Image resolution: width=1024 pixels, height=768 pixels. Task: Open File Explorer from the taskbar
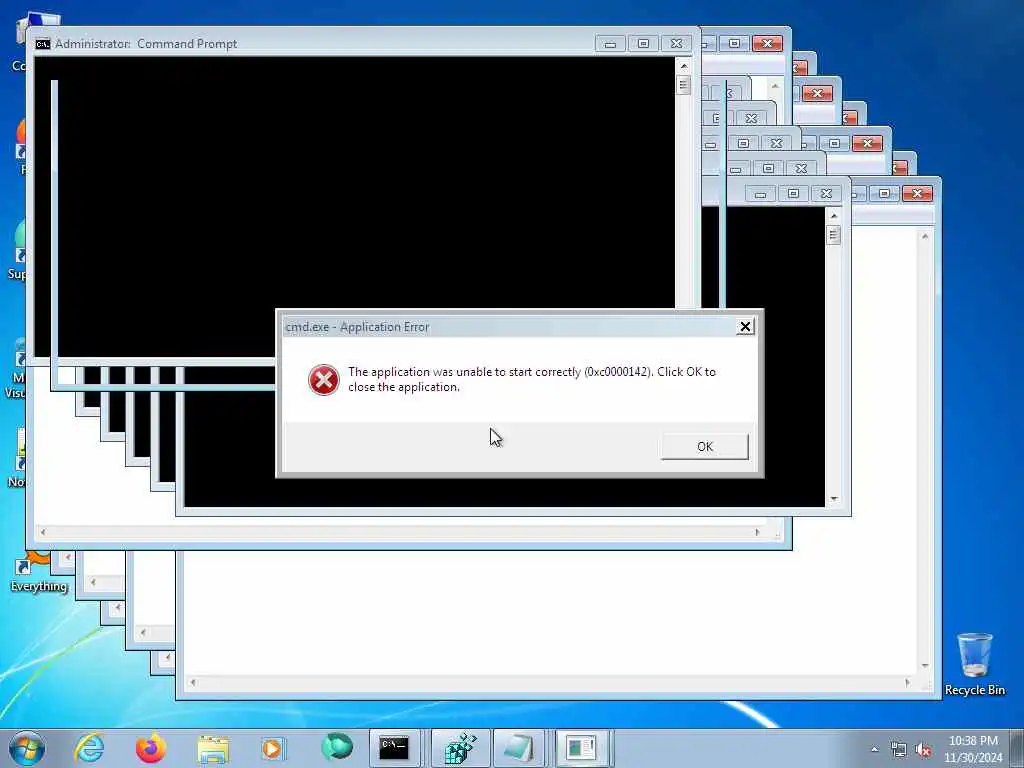[x=213, y=749]
